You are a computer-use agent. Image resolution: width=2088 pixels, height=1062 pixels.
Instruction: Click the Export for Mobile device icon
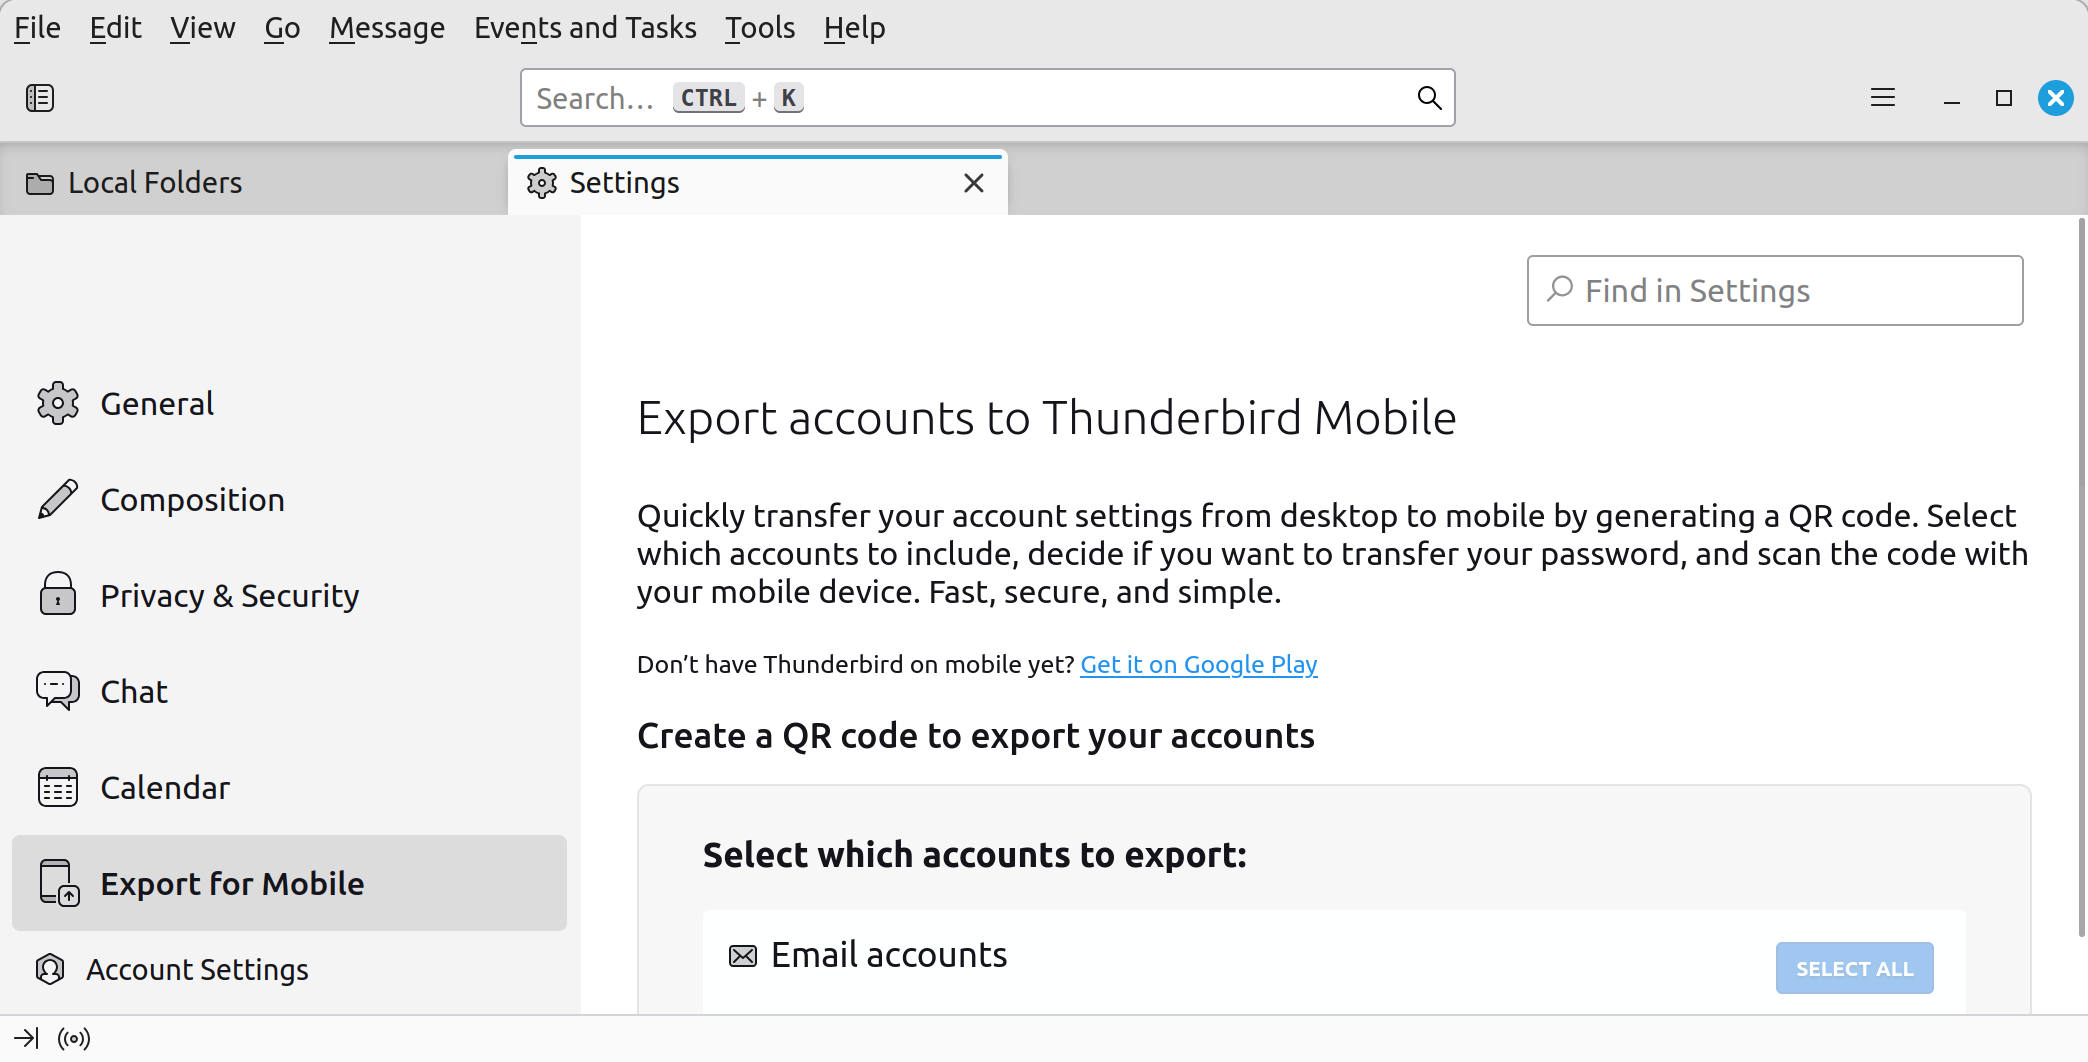[59, 883]
